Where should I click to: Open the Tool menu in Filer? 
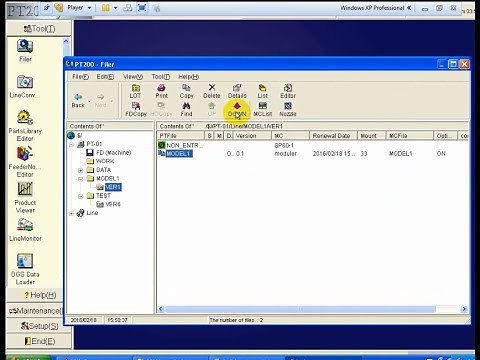(x=161, y=77)
